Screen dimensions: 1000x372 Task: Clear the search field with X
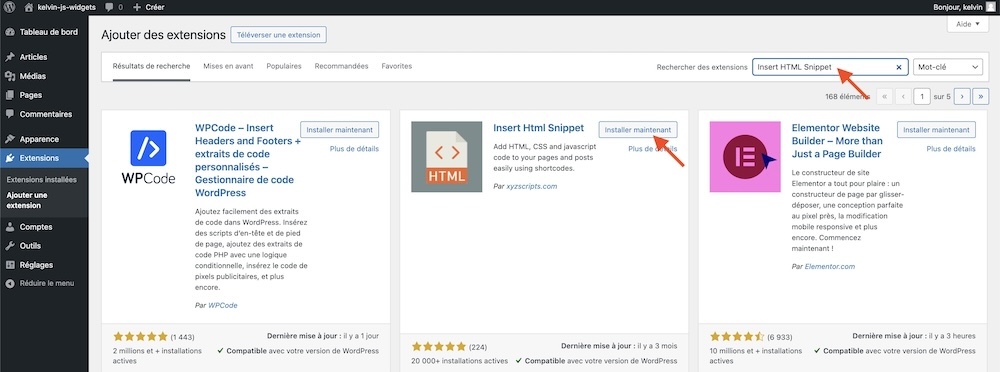point(899,67)
